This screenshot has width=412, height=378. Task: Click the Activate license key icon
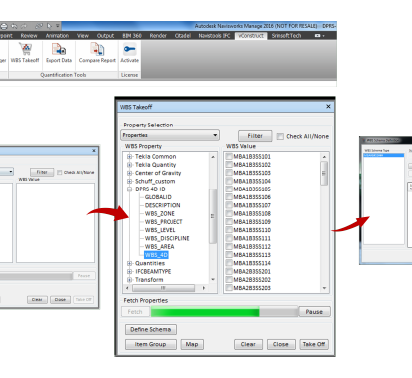tap(129, 49)
